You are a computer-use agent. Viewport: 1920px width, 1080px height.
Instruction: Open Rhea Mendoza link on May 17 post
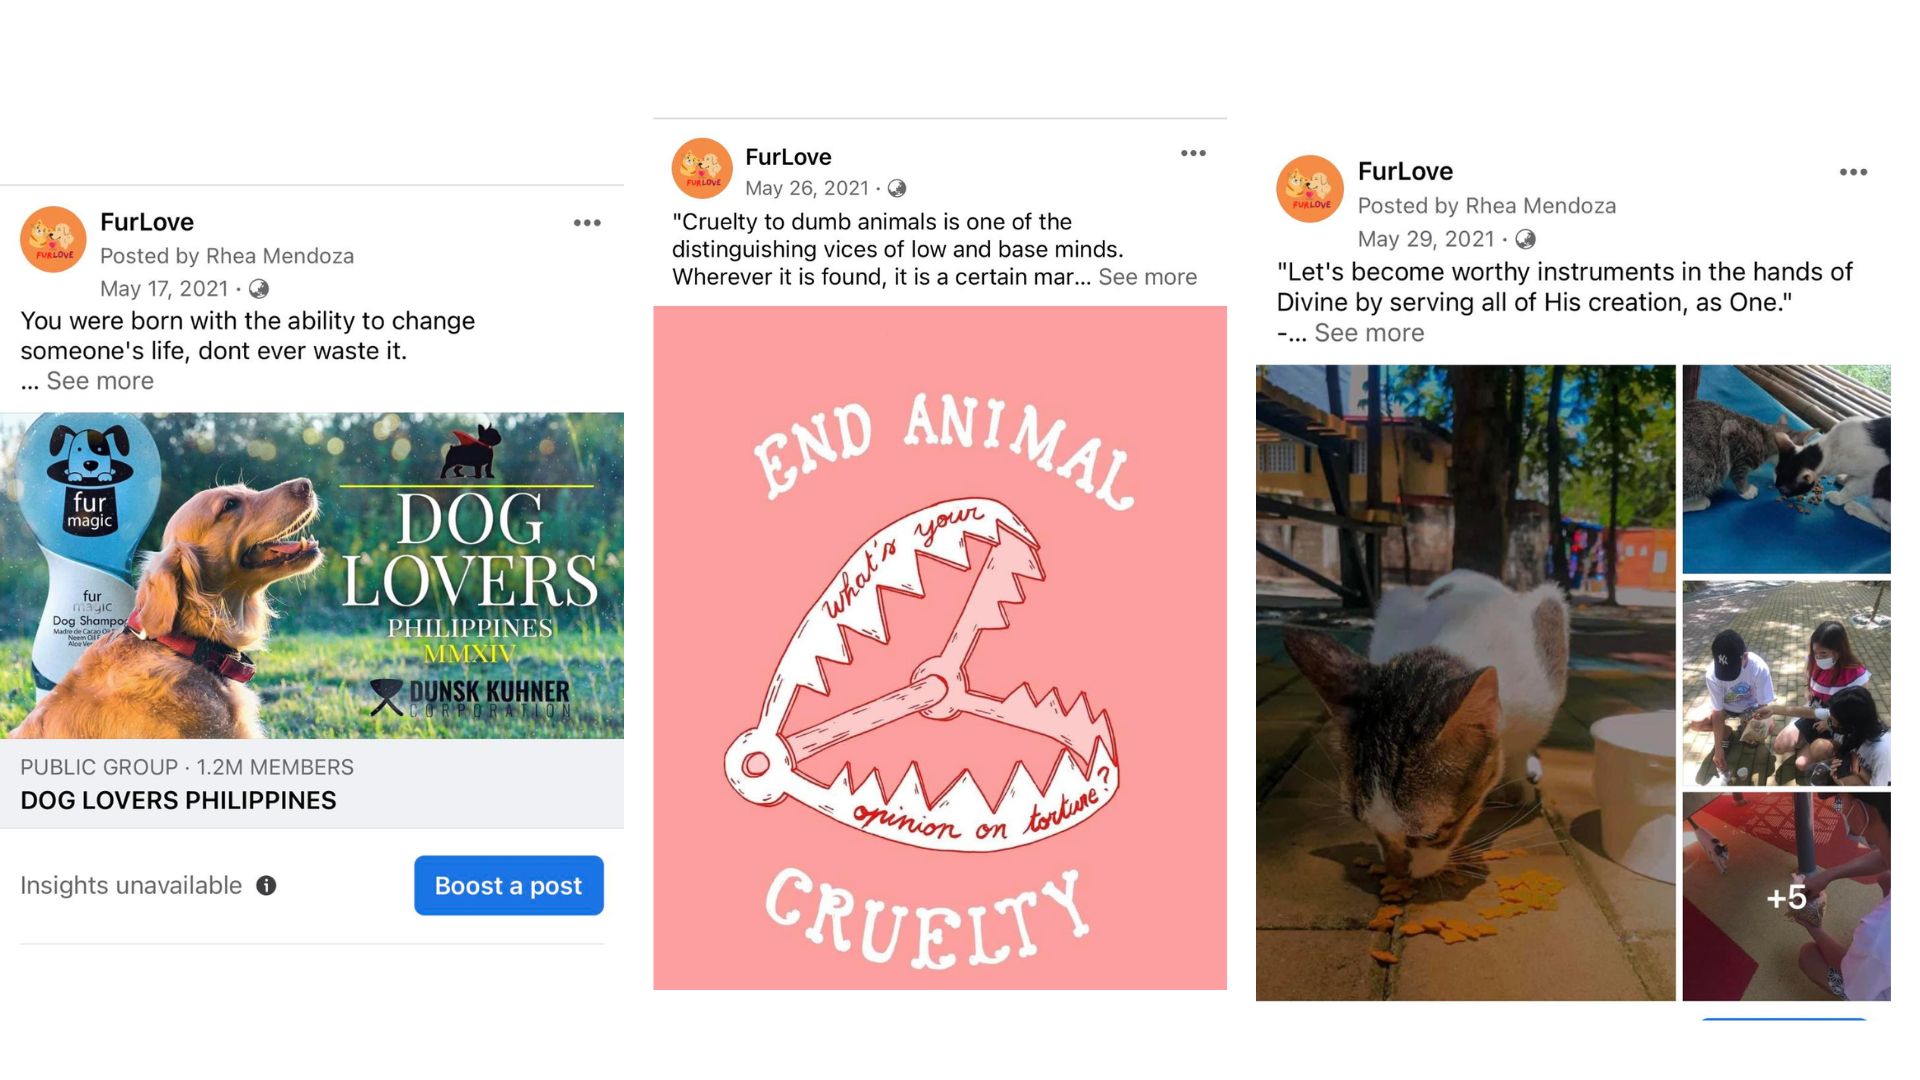click(x=279, y=256)
